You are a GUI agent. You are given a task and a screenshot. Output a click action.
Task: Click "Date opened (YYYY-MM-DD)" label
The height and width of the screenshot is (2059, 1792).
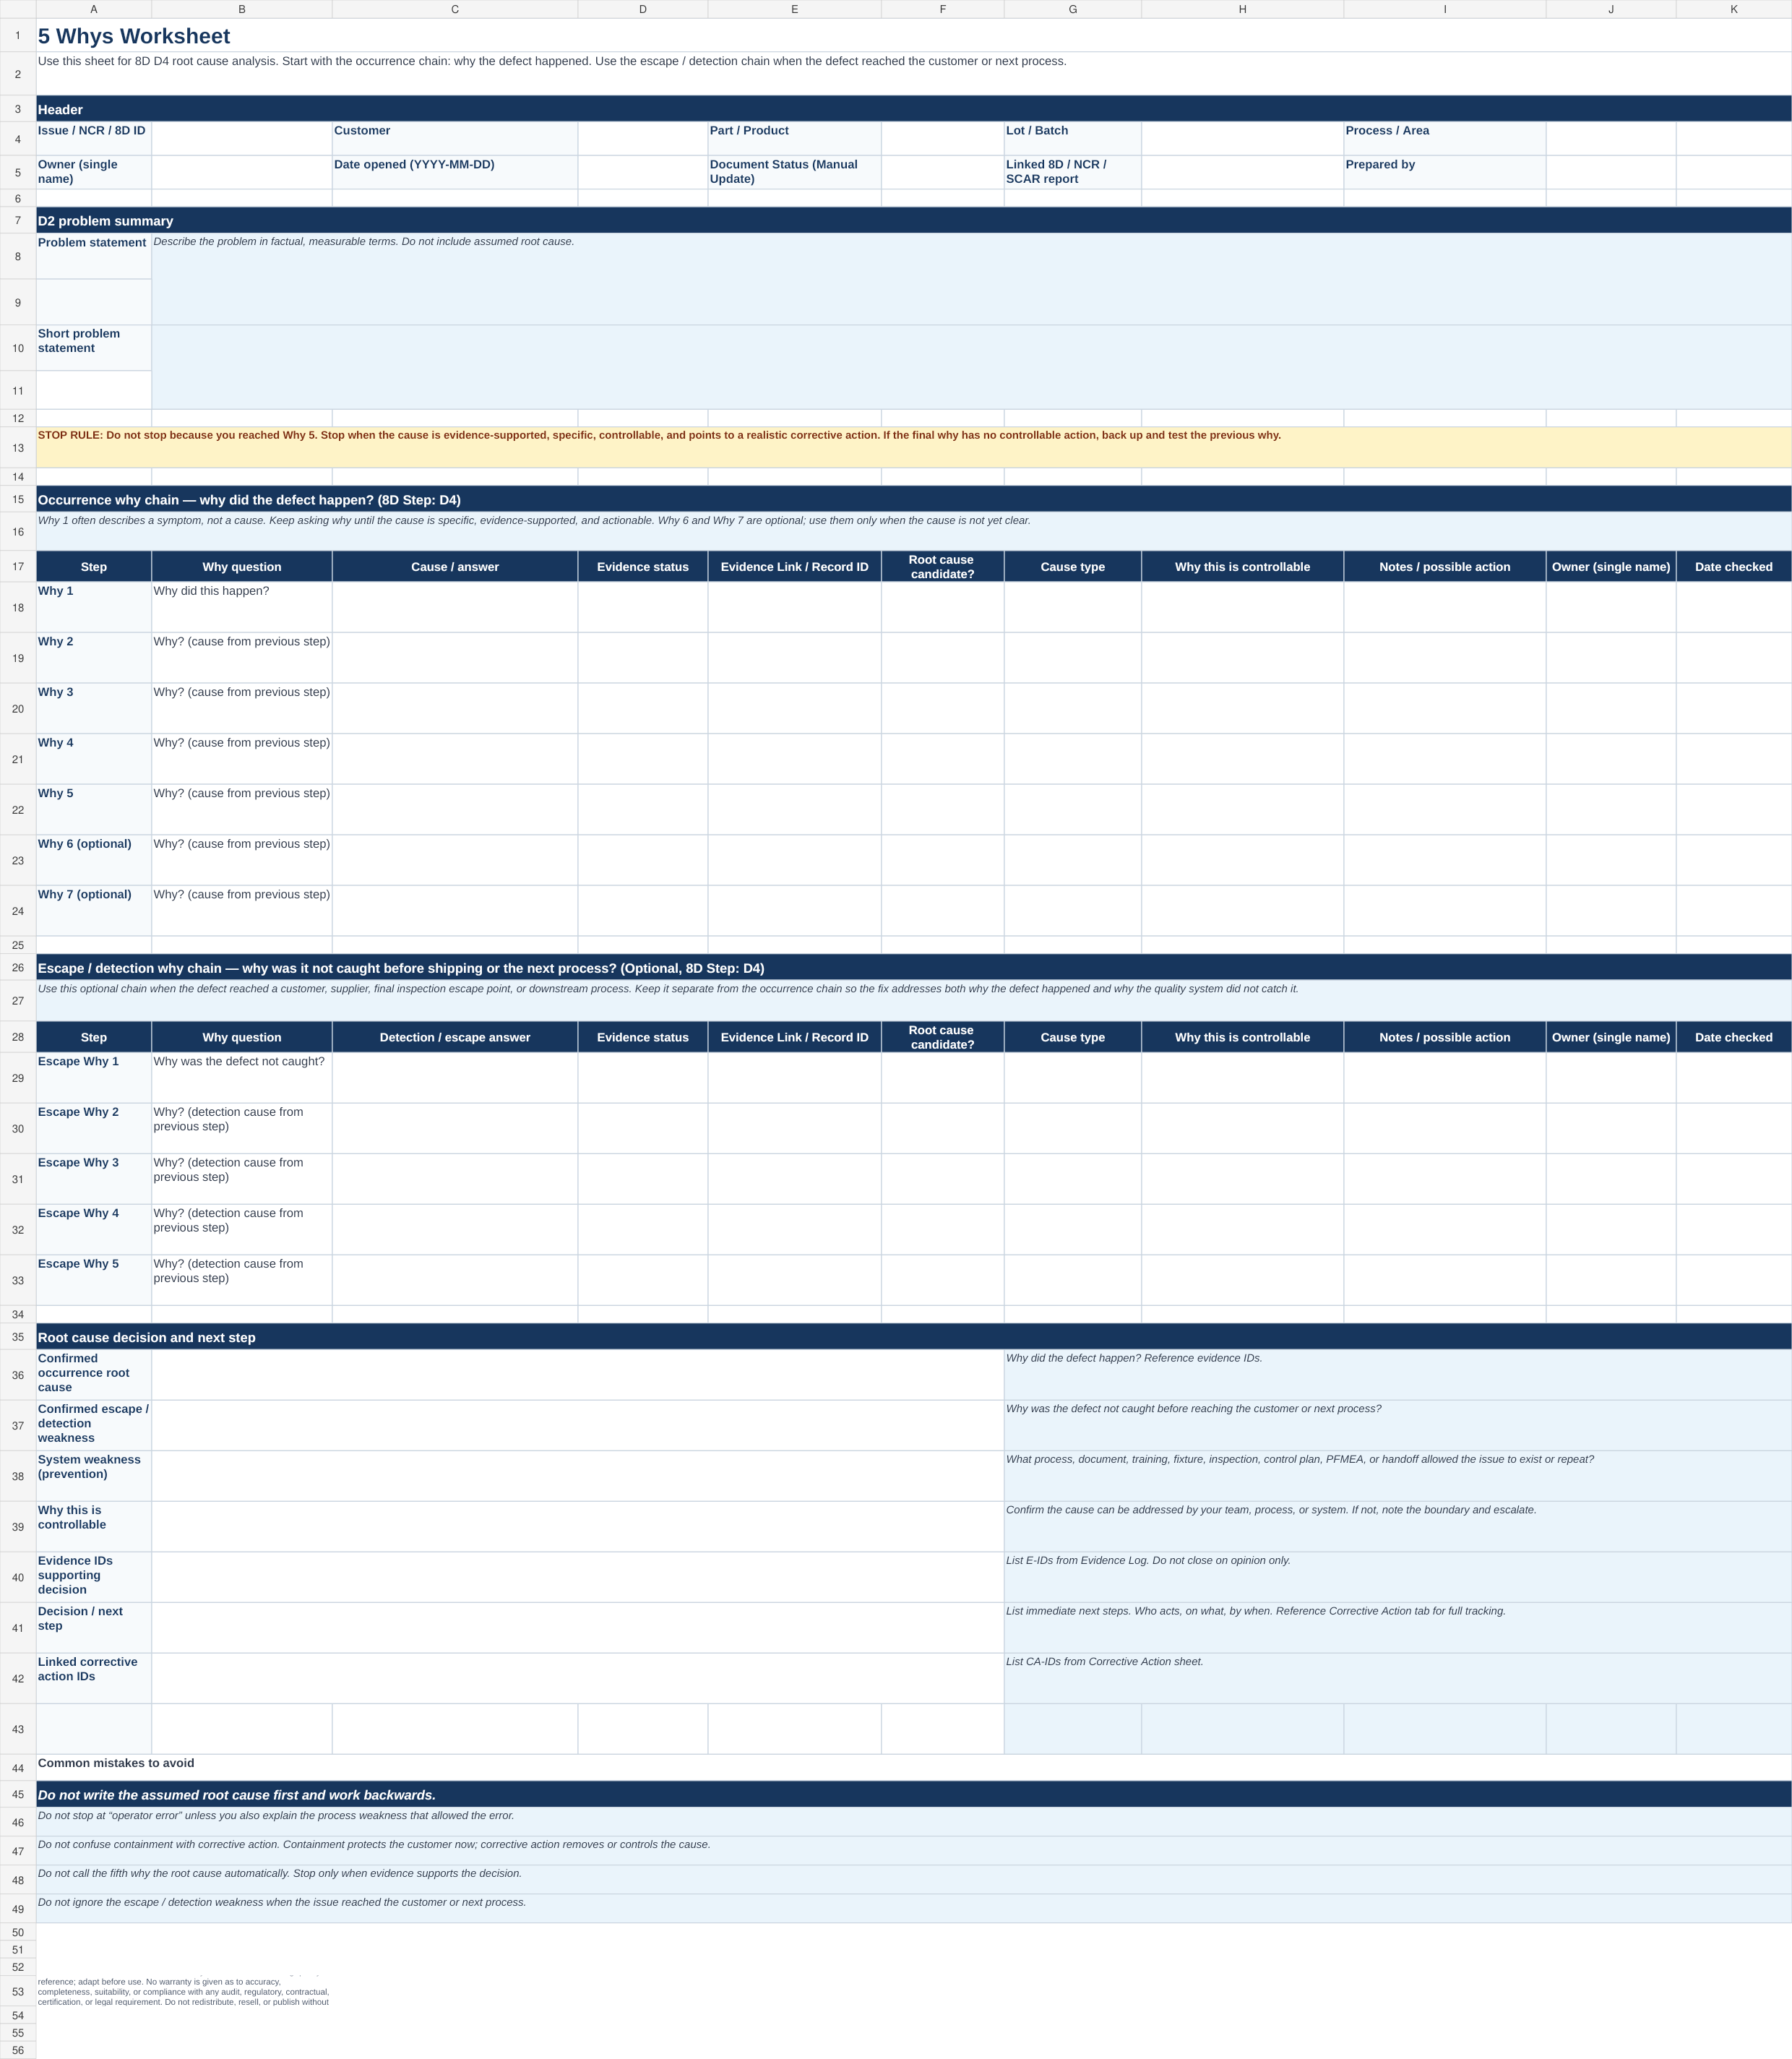pos(455,172)
